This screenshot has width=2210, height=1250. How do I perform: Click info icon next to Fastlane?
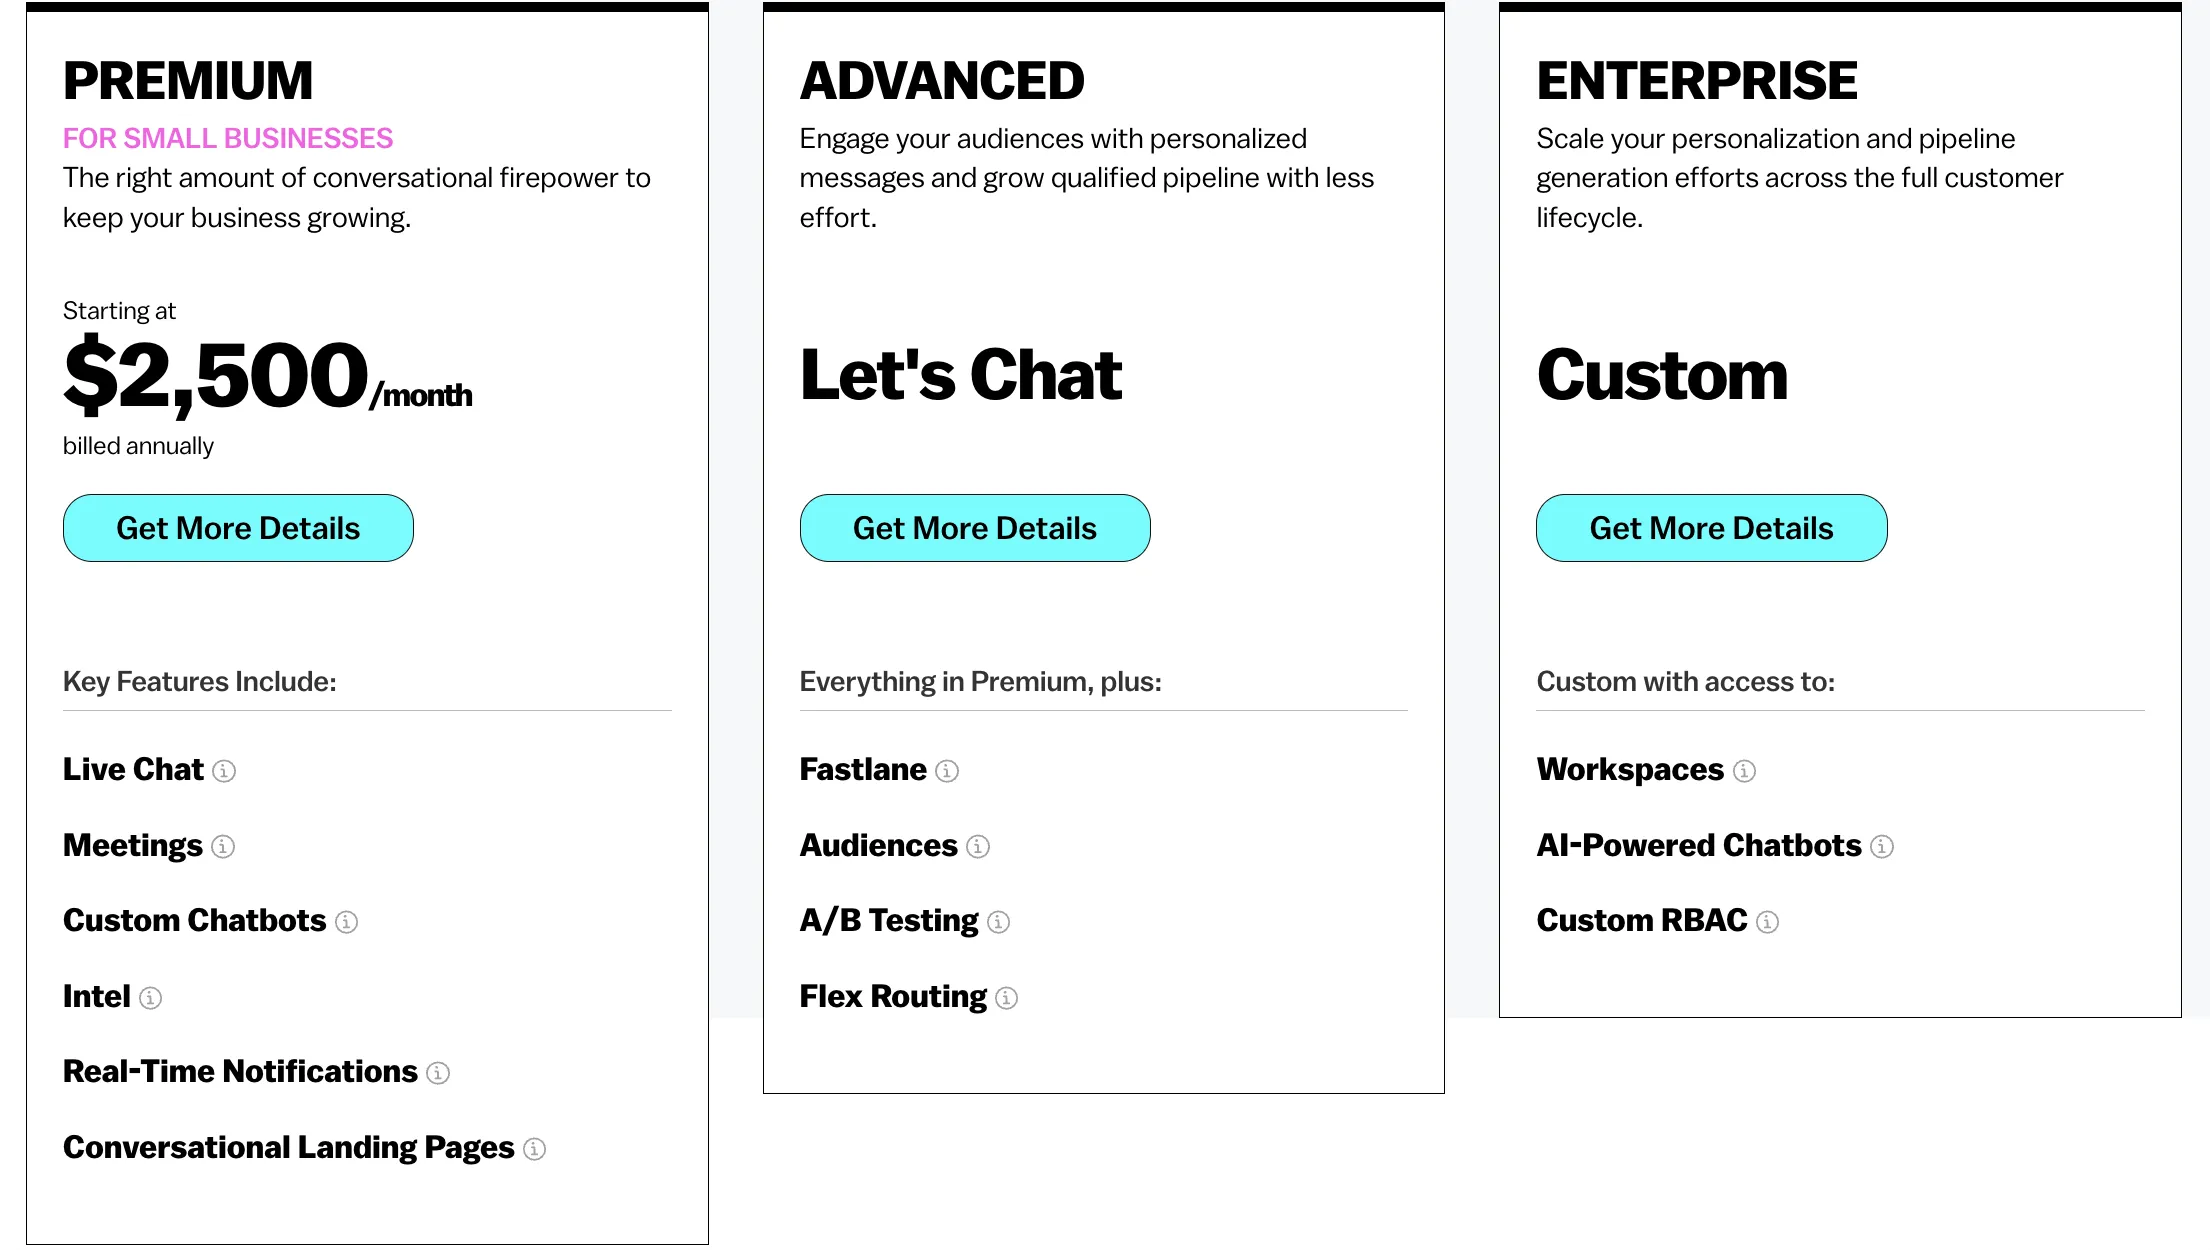[947, 771]
